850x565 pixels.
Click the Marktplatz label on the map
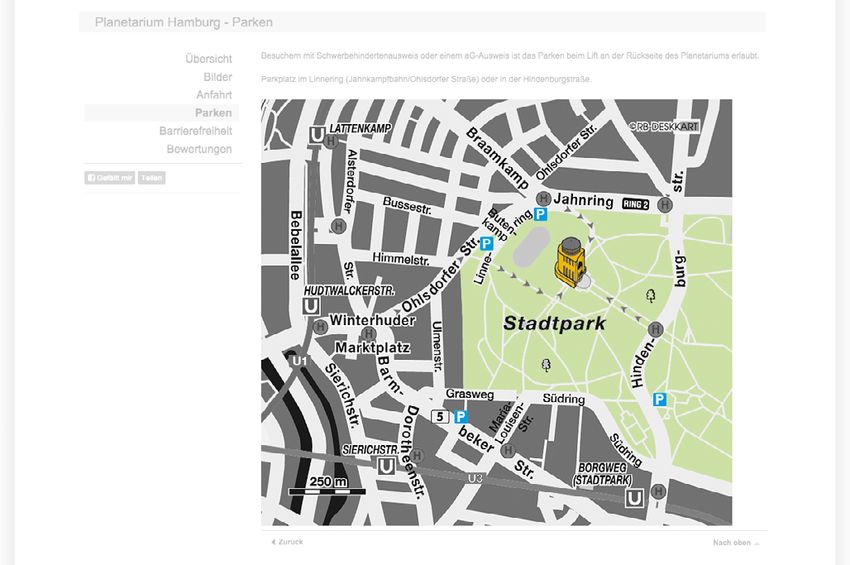[372, 347]
